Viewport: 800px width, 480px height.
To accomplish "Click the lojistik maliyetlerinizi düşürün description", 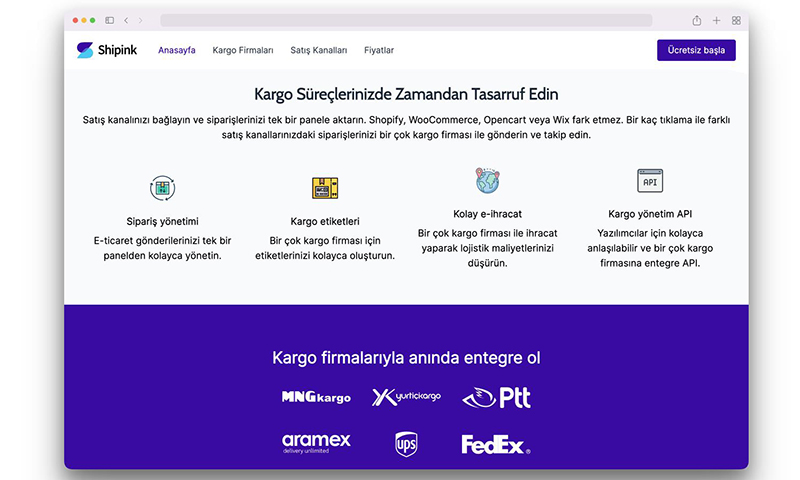I will [x=487, y=248].
